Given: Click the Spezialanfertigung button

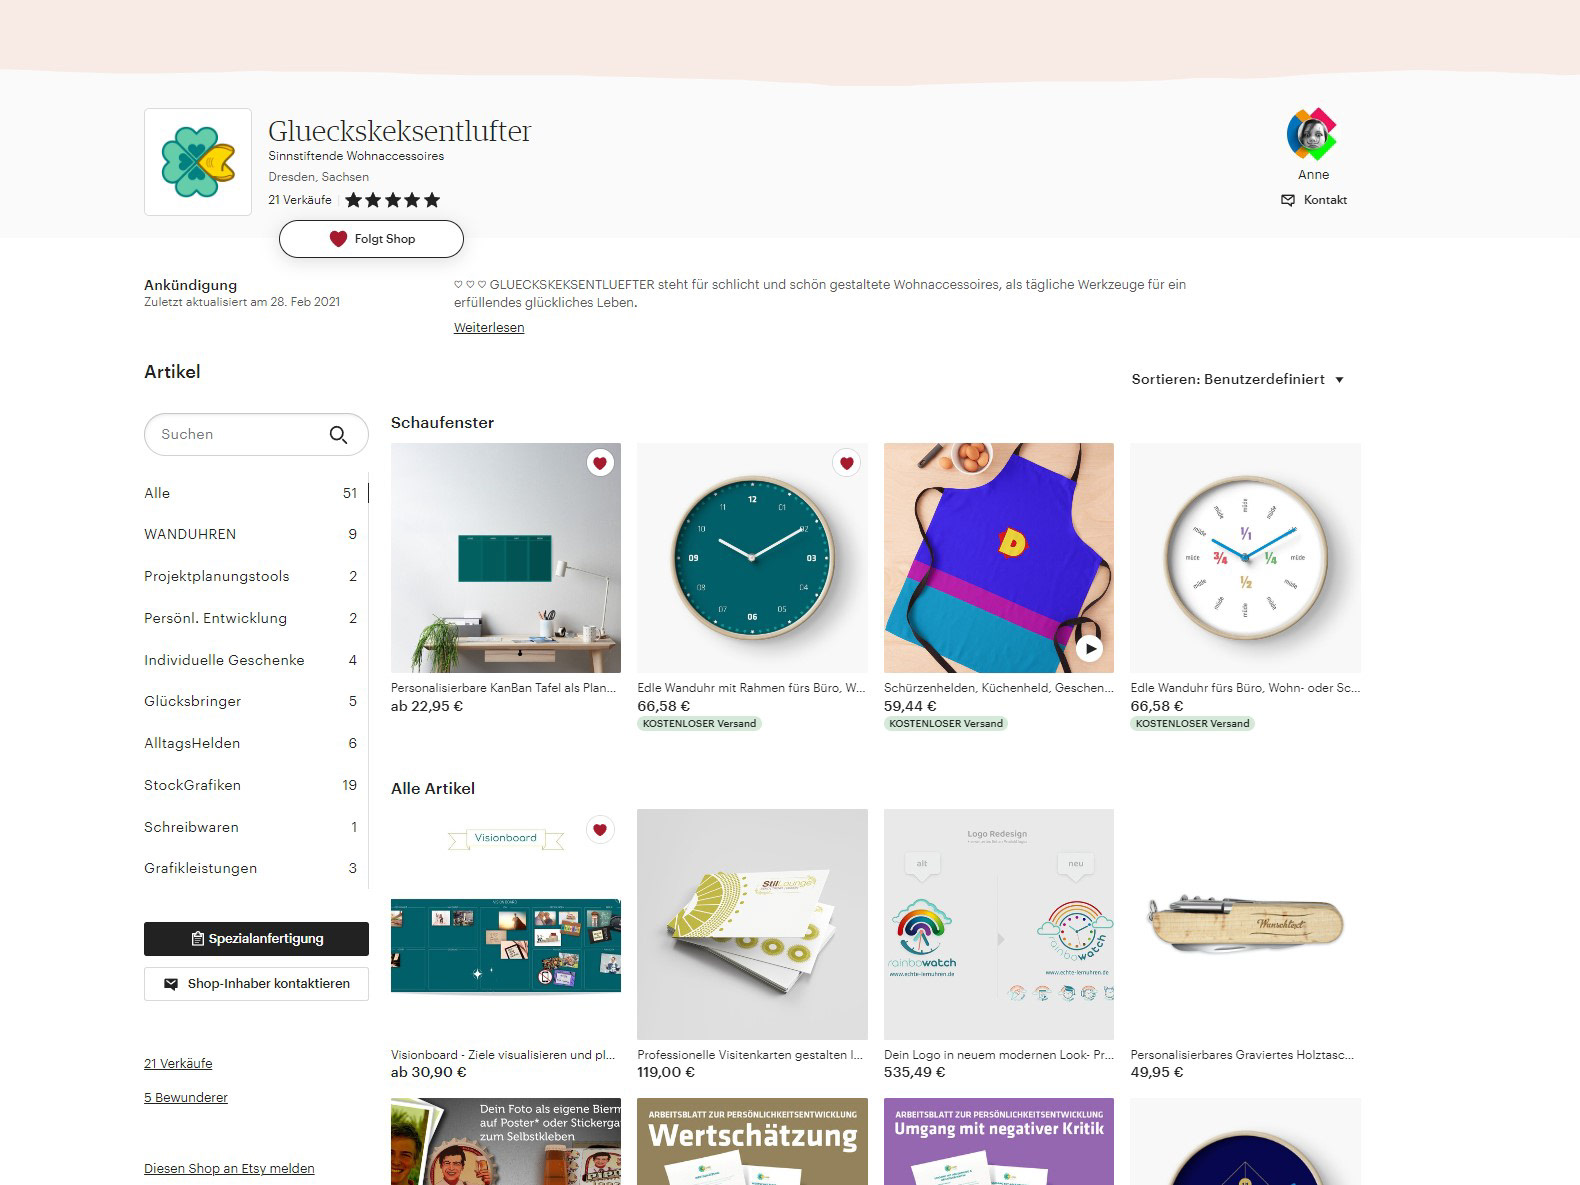Looking at the screenshot, I should click(256, 939).
